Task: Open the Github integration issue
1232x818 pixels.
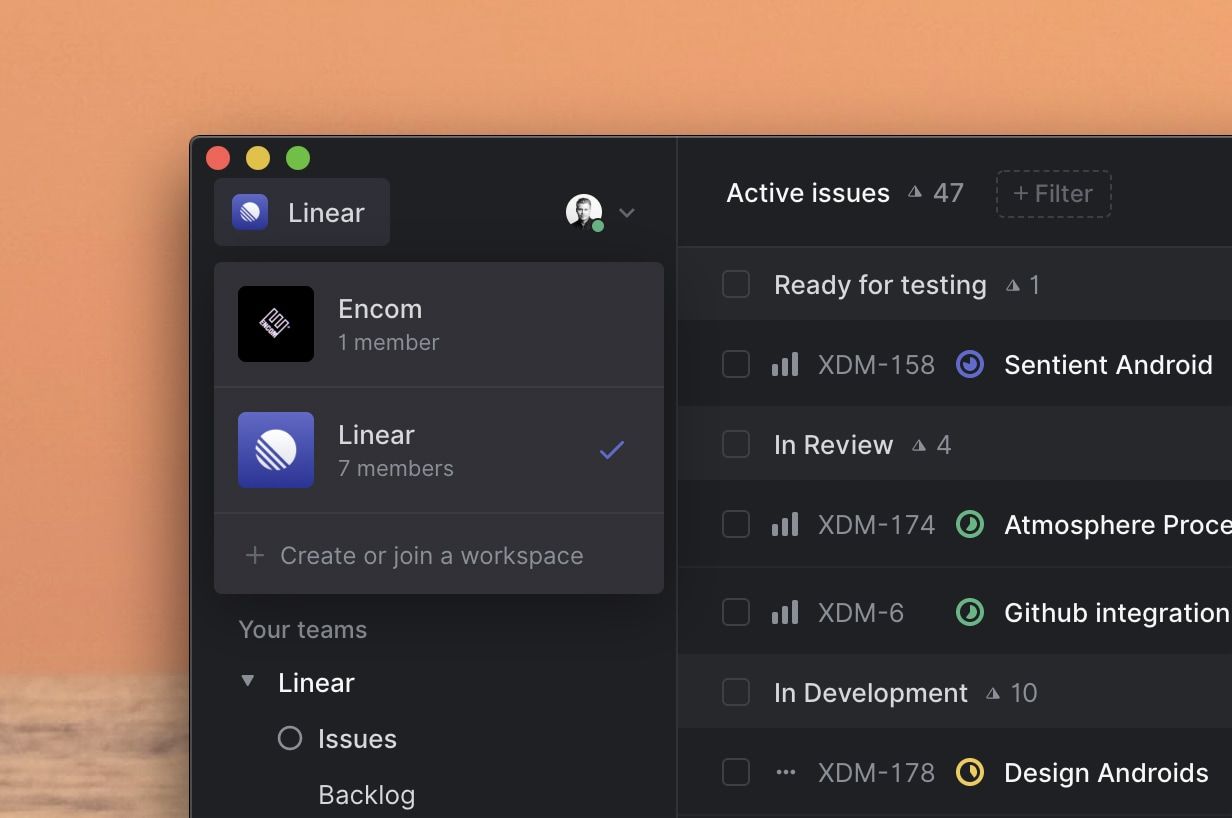Action: [1117, 613]
